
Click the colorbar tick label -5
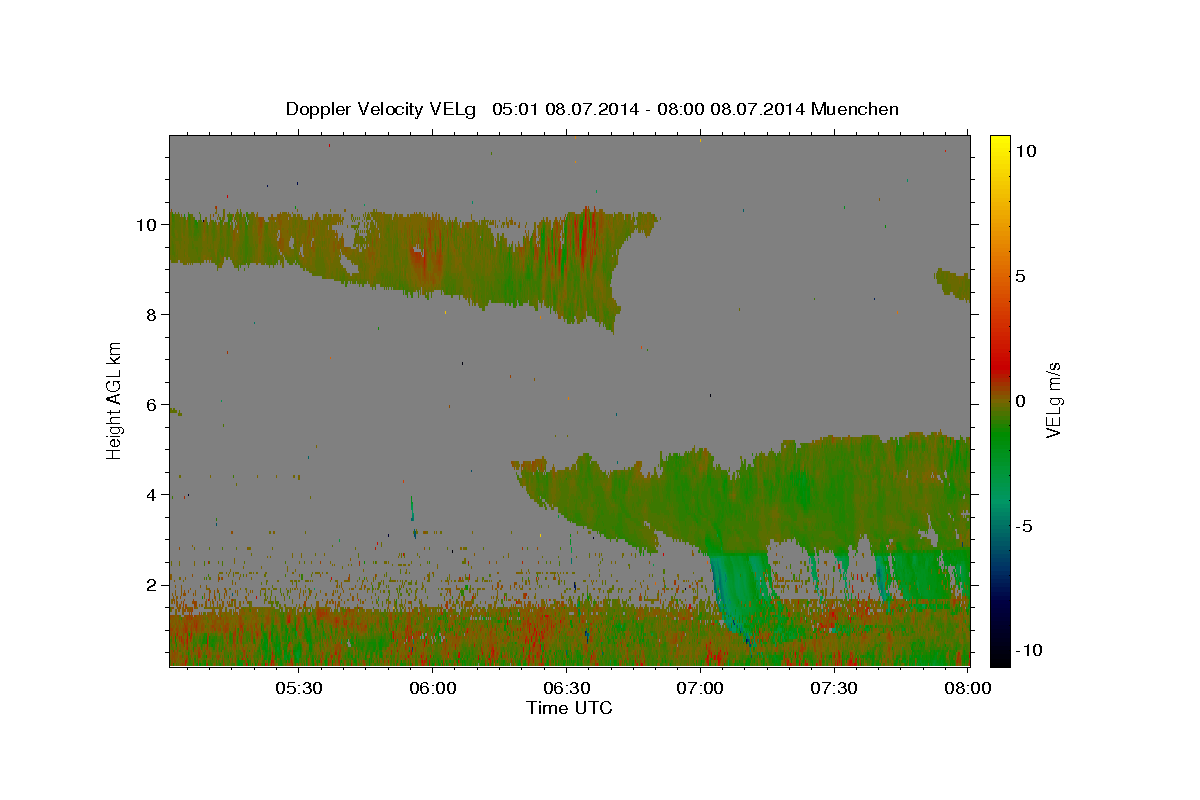1025,526
